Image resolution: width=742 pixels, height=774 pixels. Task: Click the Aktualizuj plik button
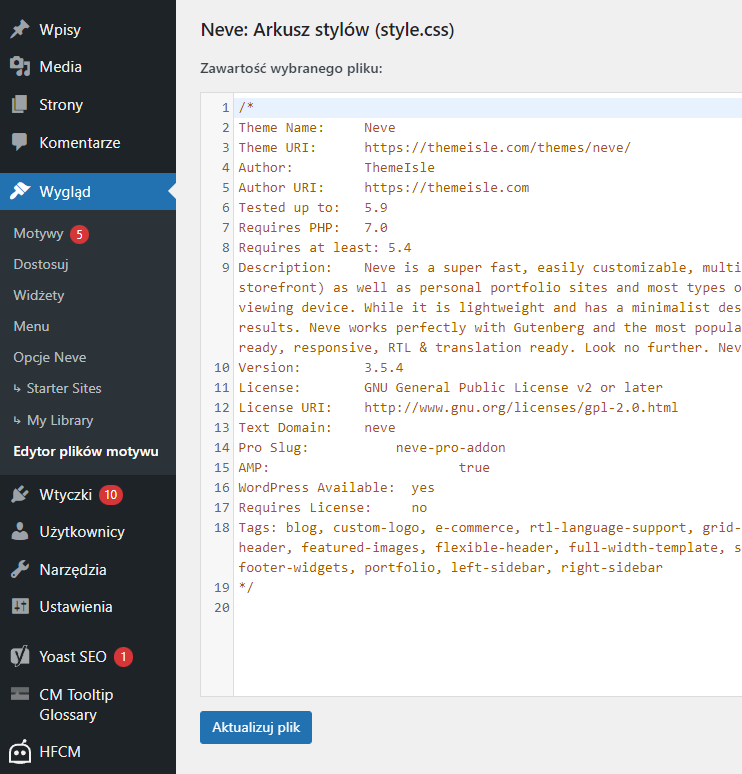click(256, 727)
